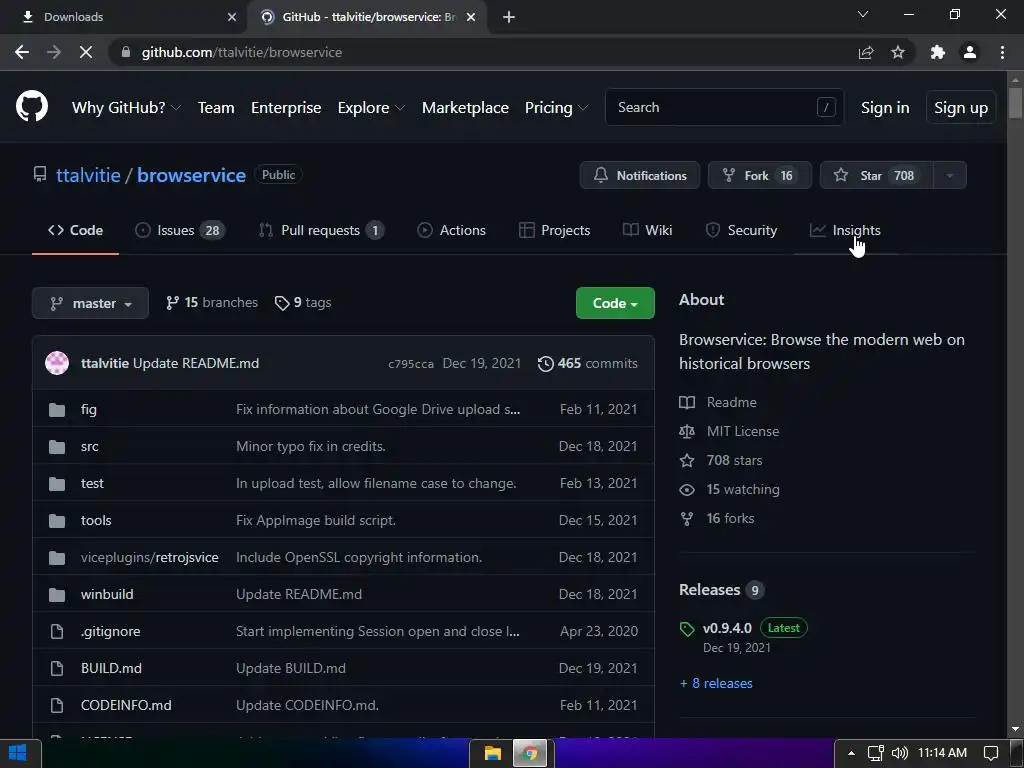Image resolution: width=1024 pixels, height=768 pixels.
Task: Star the browservice repository
Action: (x=876, y=175)
